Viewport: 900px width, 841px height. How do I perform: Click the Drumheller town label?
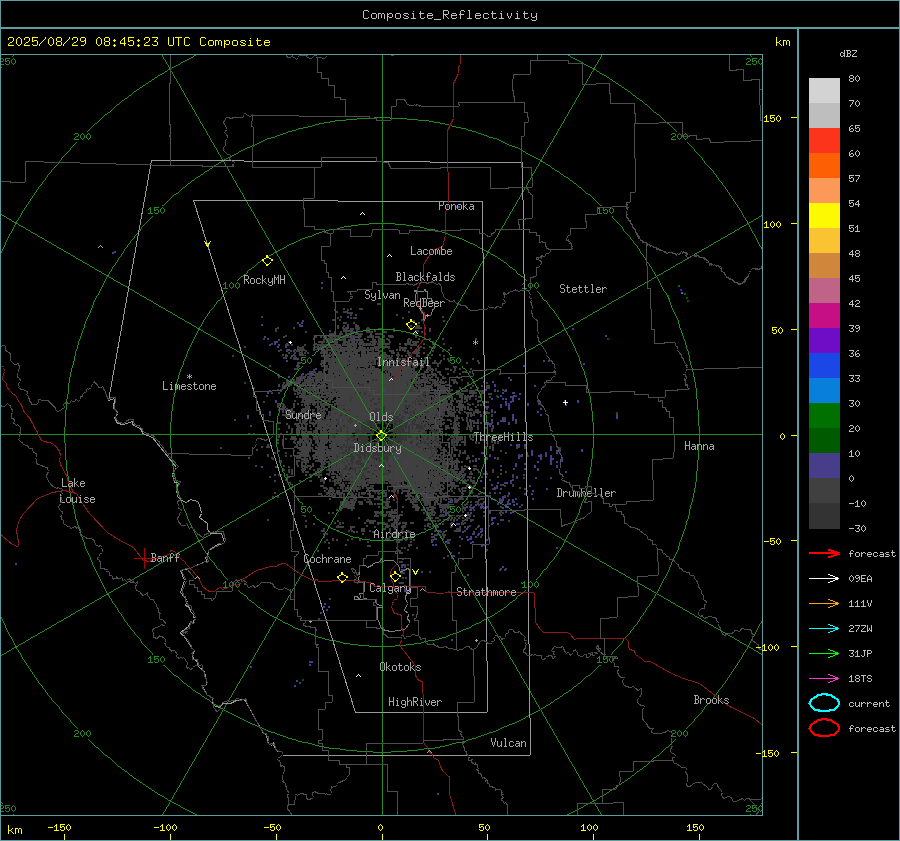coord(586,493)
